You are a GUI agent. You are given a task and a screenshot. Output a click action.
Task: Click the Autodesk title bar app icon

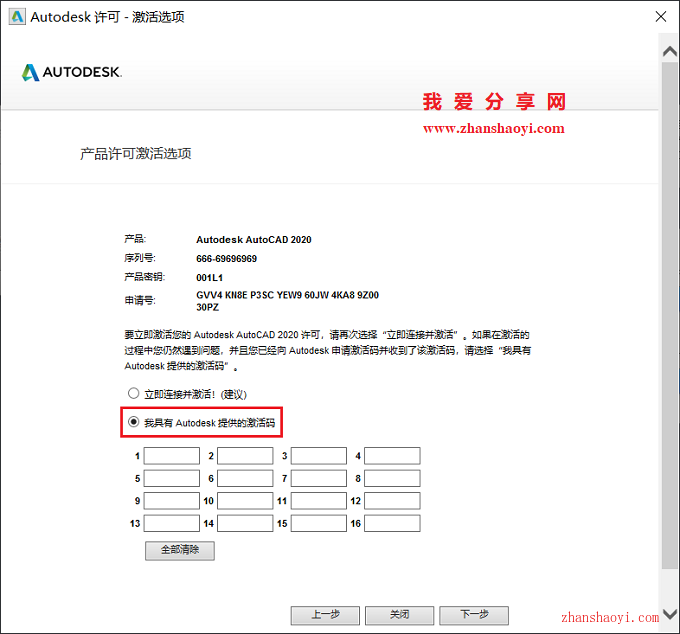(17, 17)
